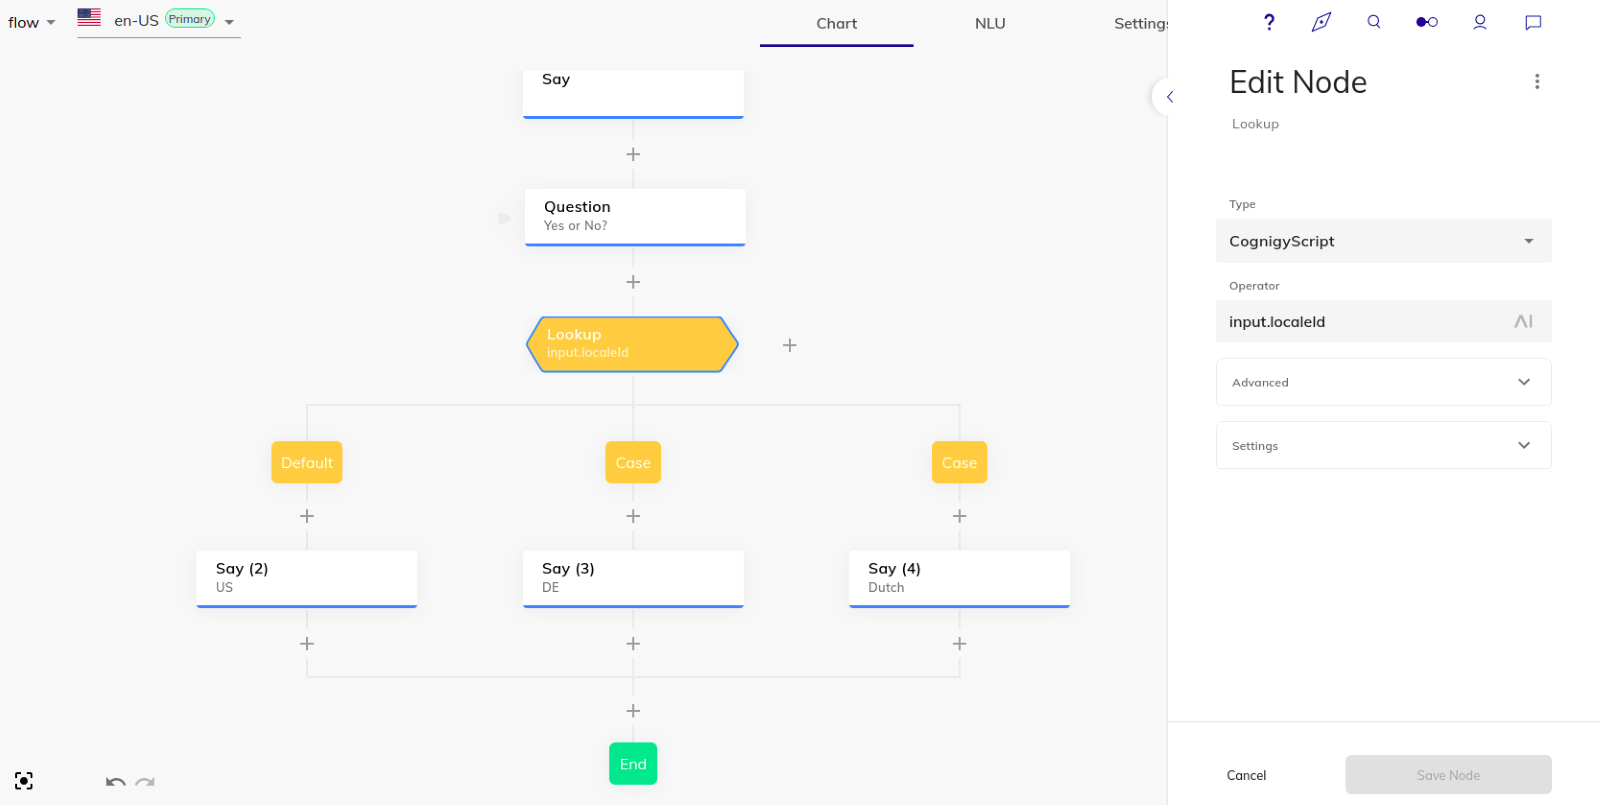Open the Type CognigyScript dropdown
This screenshot has width=1600, height=805.
pos(1384,241)
